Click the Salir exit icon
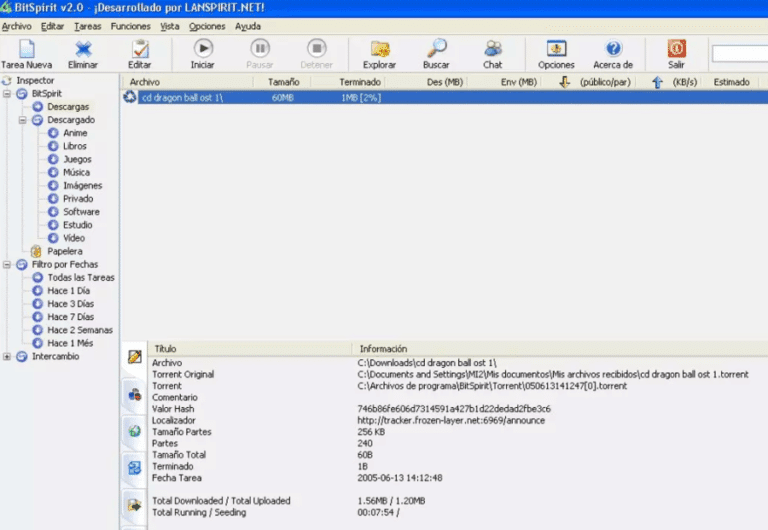Image resolution: width=768 pixels, height=530 pixels. pyautogui.click(x=676, y=48)
